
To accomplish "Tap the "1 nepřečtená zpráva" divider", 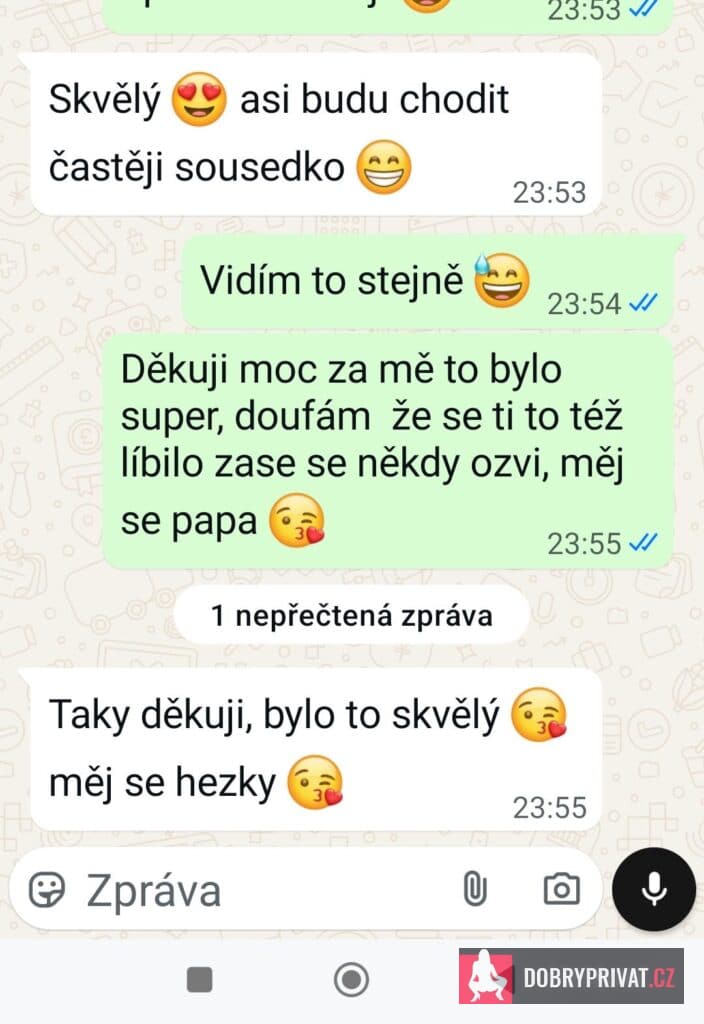I will click(x=351, y=615).
